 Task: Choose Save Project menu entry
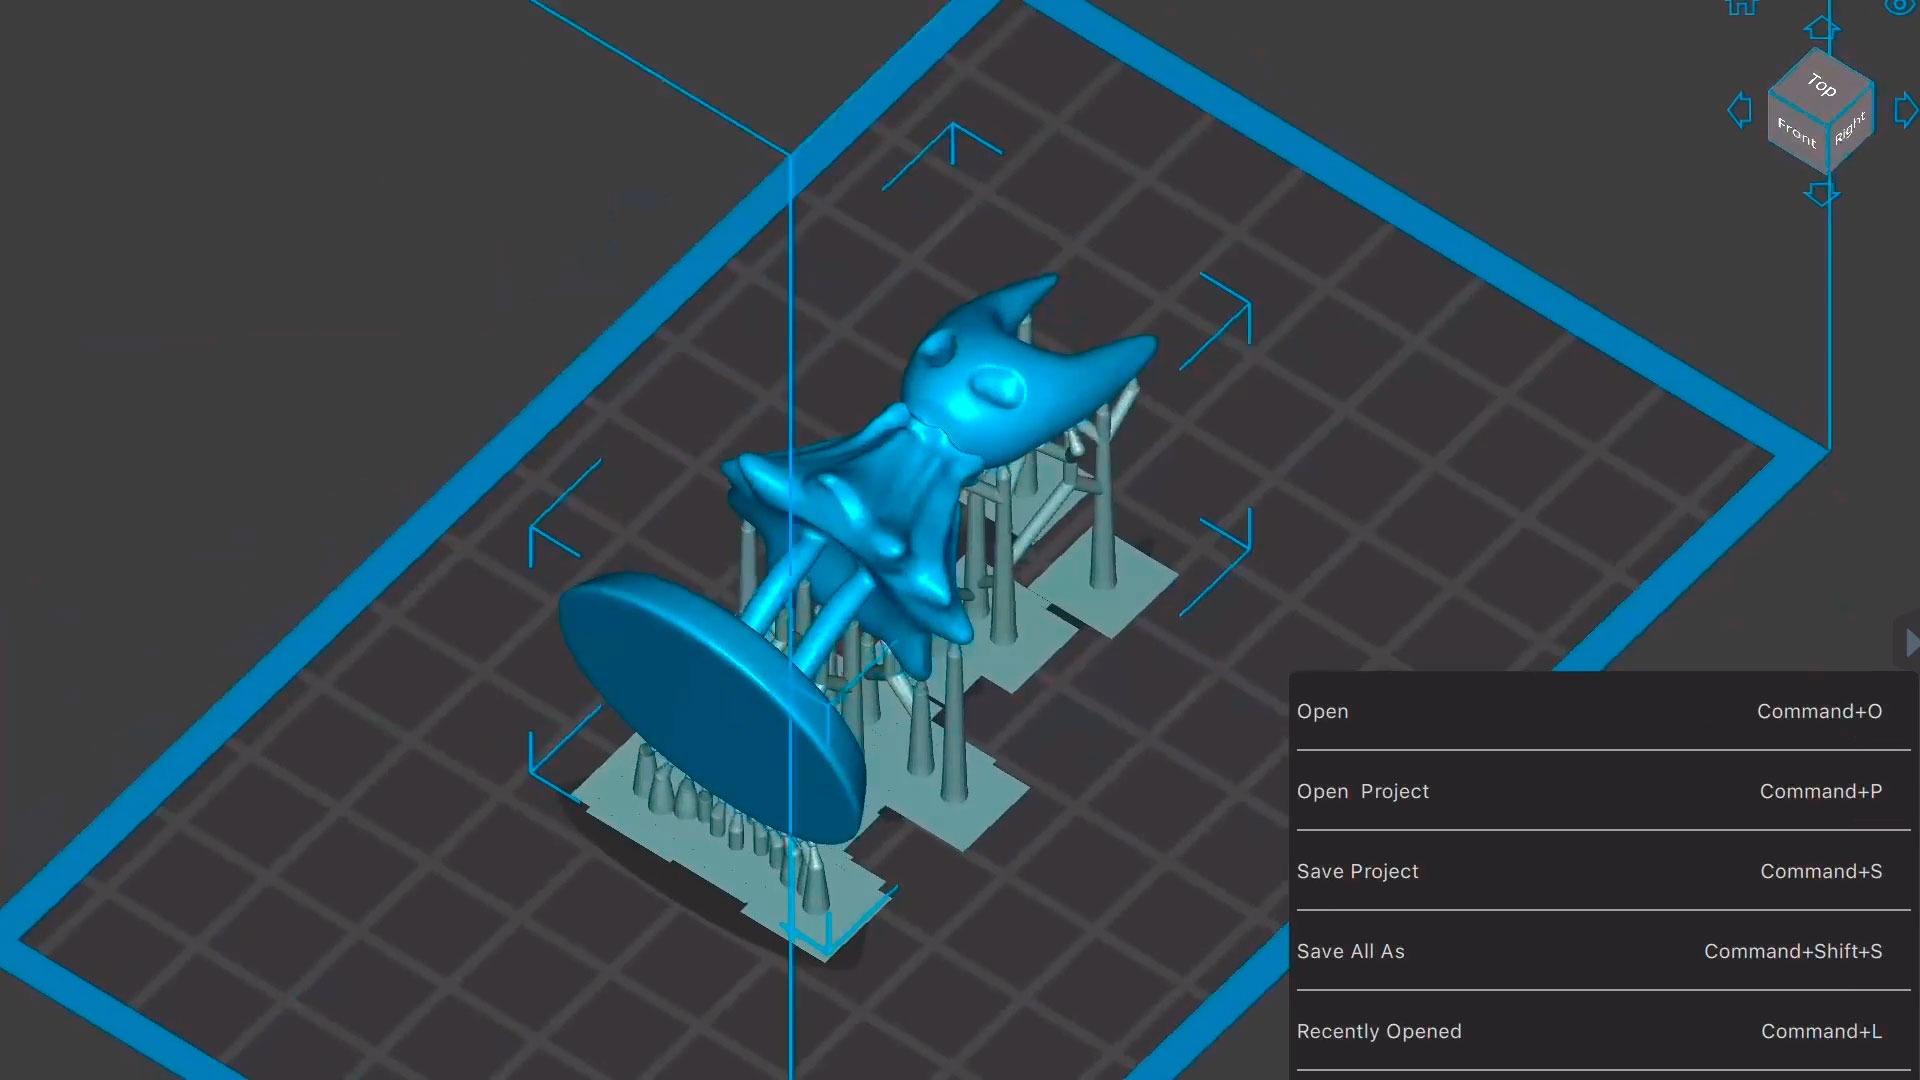(1603, 871)
